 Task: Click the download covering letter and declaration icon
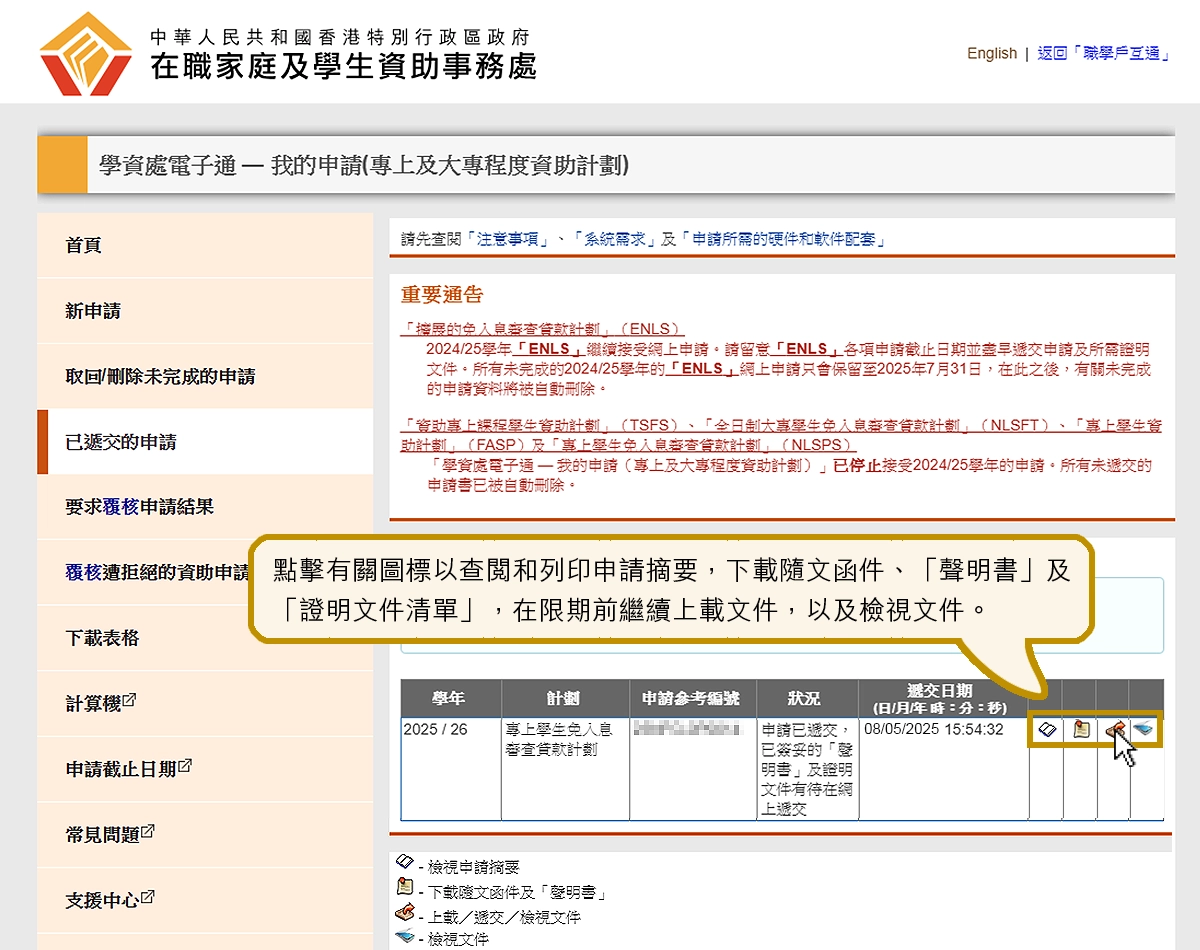pos(1080,730)
